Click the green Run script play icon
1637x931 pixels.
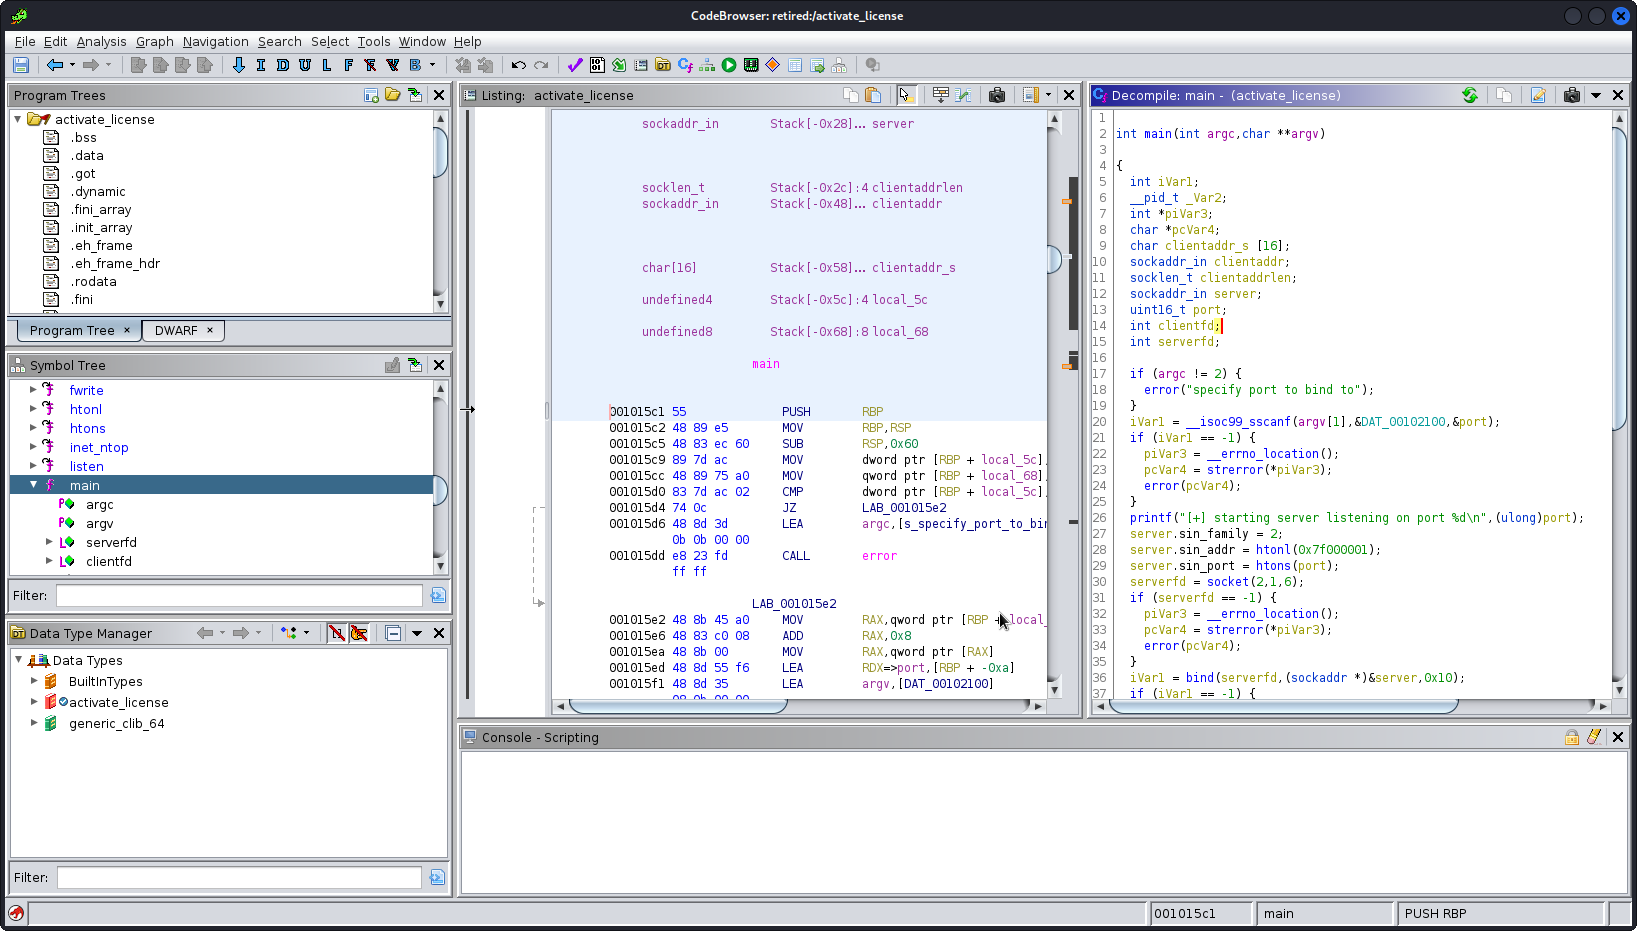coord(729,65)
